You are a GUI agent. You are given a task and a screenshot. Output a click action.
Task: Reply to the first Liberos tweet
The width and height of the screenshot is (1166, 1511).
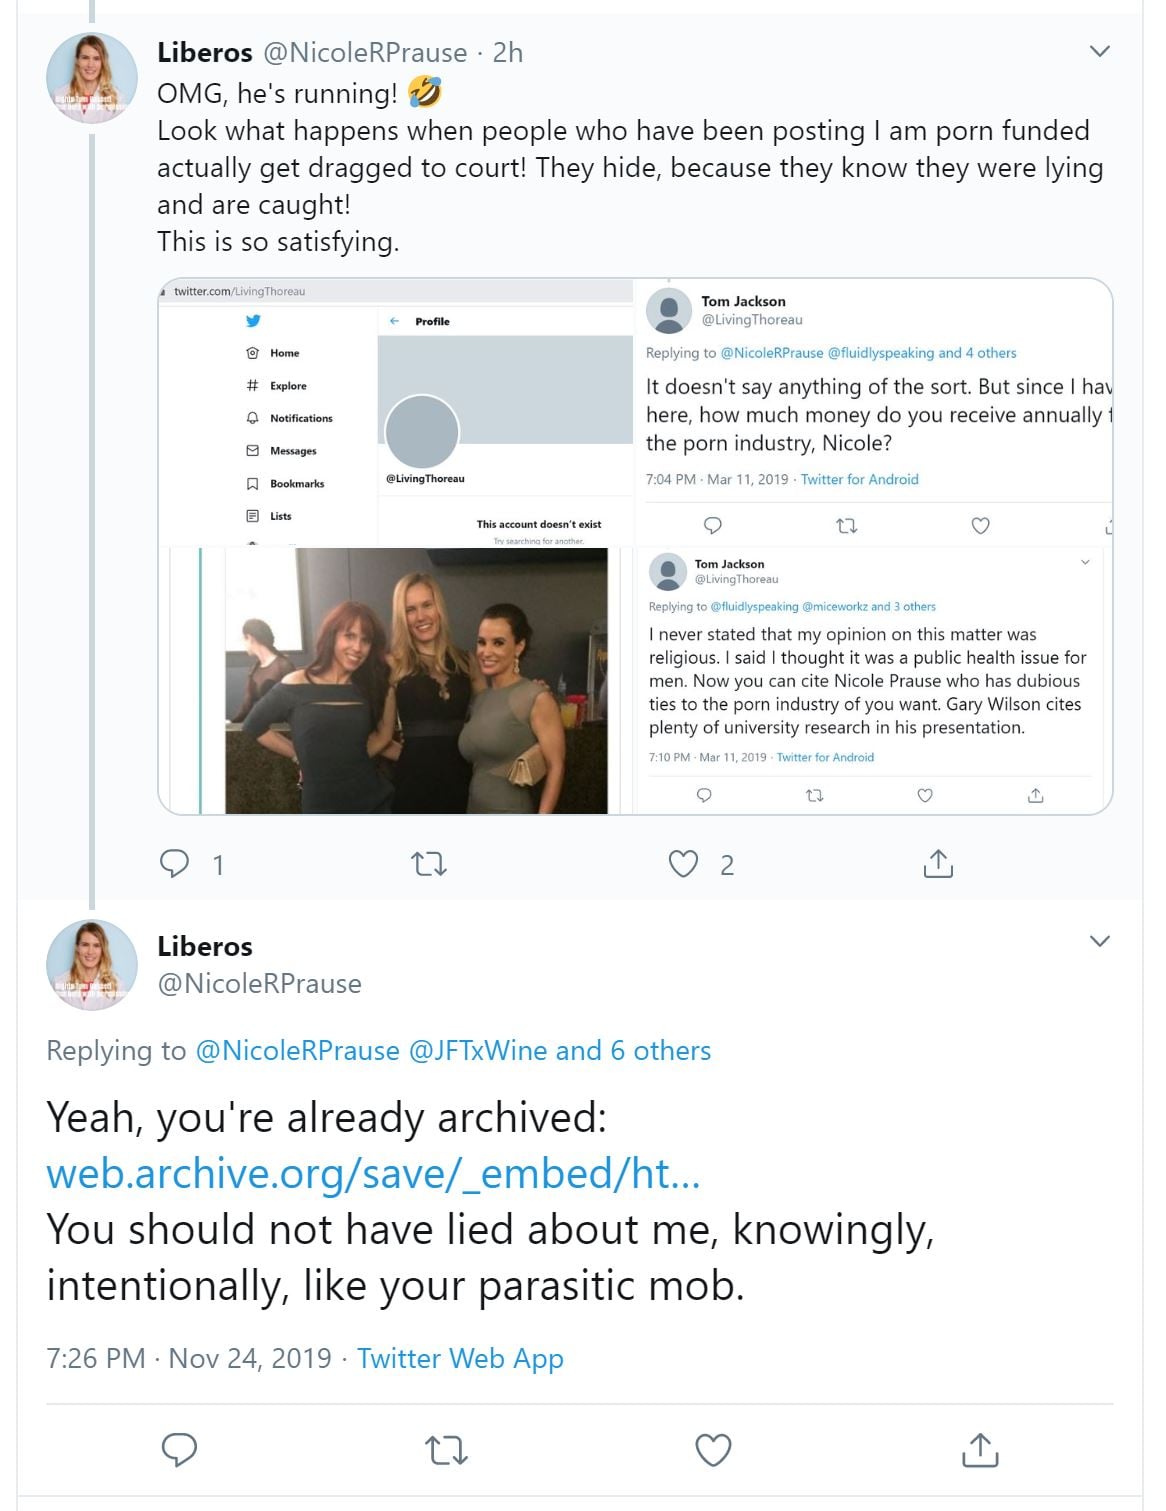pos(176,863)
